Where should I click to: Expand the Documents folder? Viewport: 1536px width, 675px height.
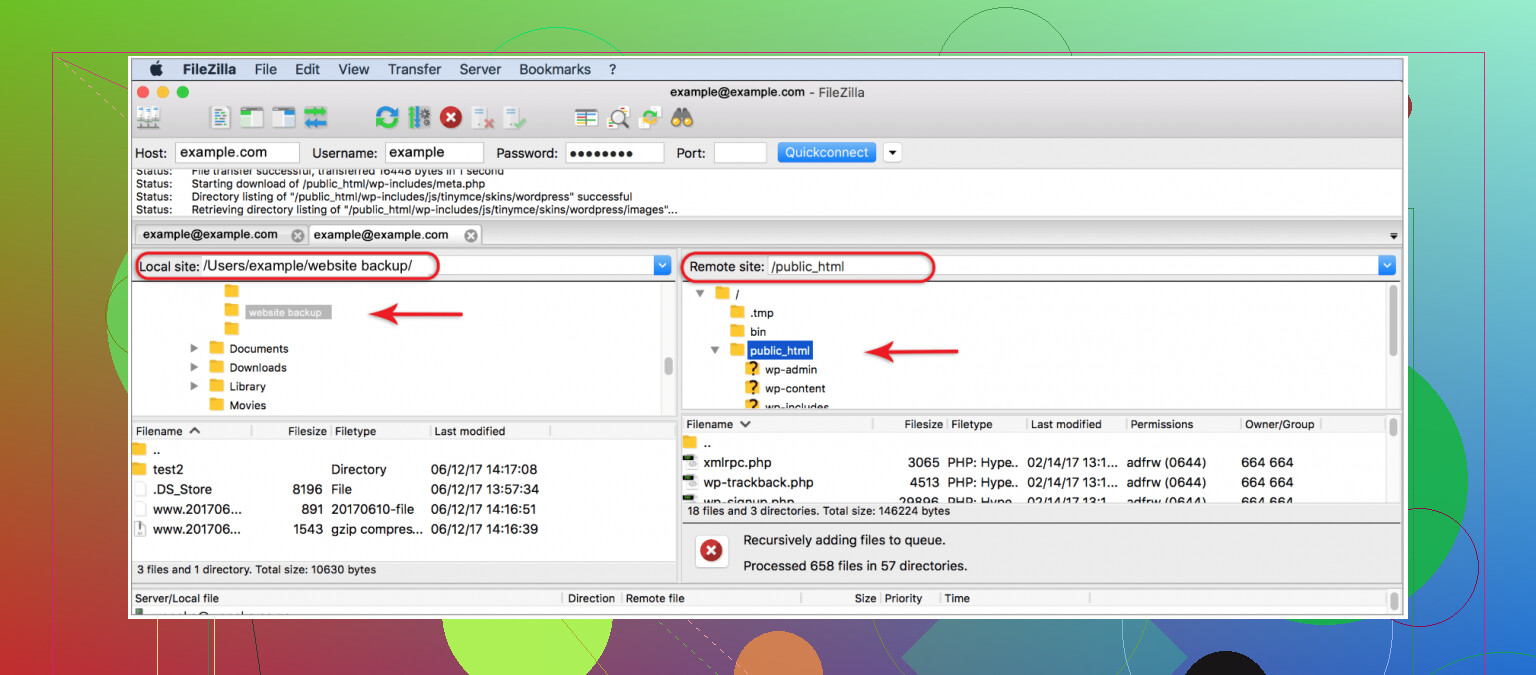(194, 349)
